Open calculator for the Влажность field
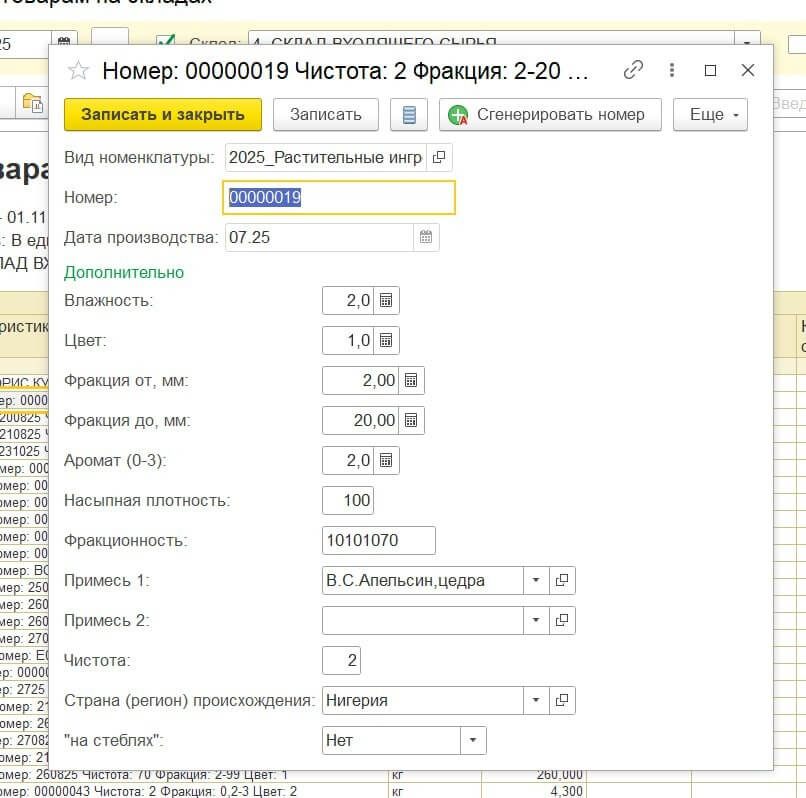The image size is (806, 798). click(387, 300)
